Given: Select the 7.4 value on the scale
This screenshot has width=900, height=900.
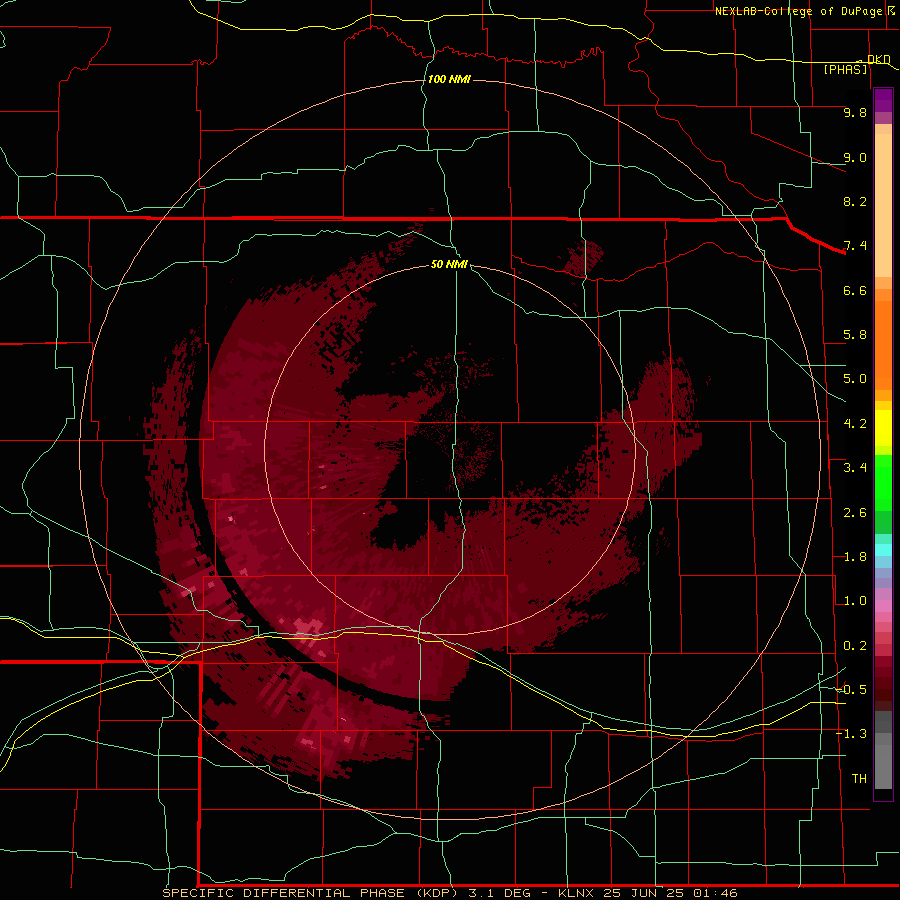Looking at the screenshot, I should (855, 246).
